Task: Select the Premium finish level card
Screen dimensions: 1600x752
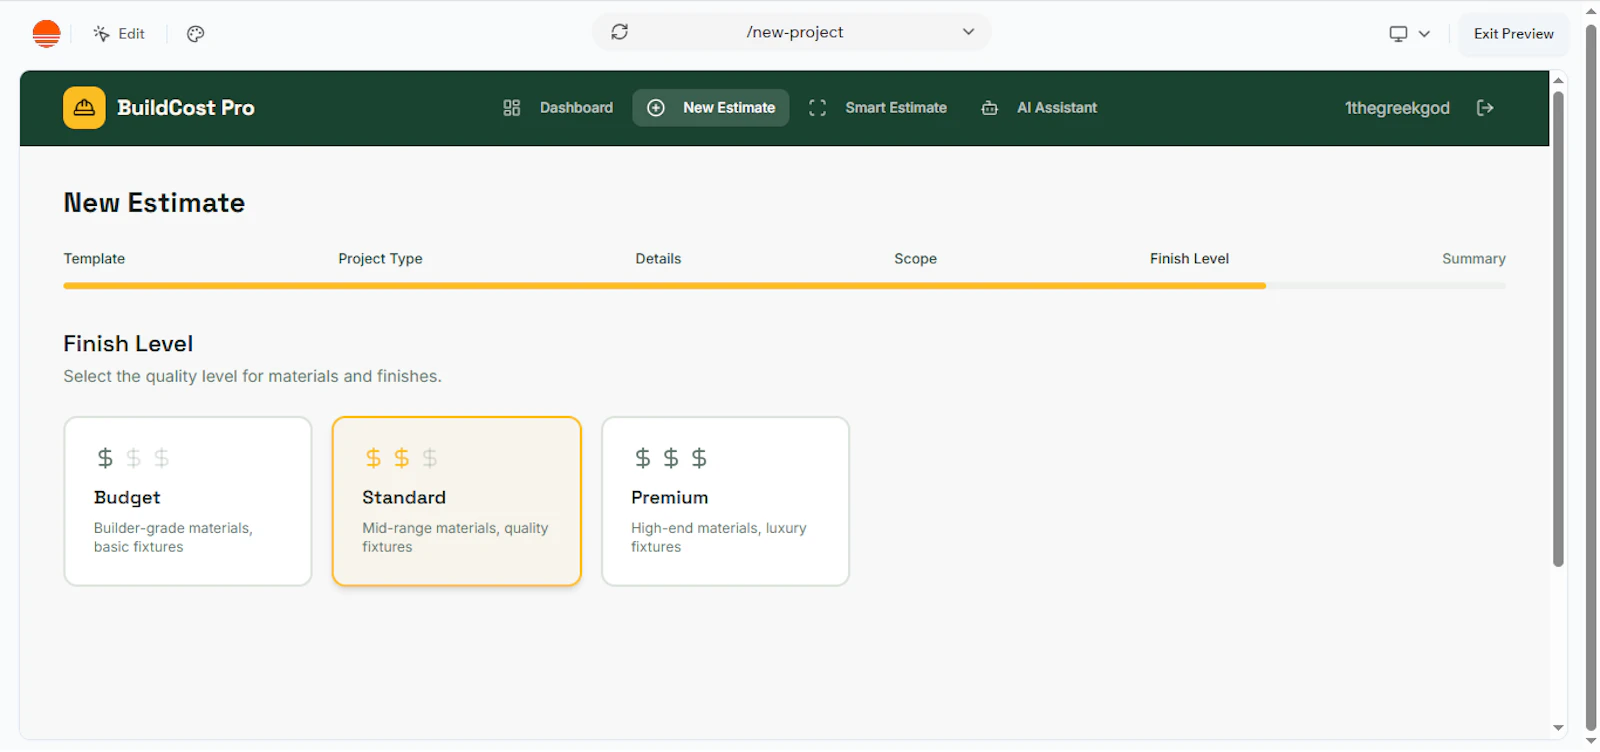Action: click(725, 501)
